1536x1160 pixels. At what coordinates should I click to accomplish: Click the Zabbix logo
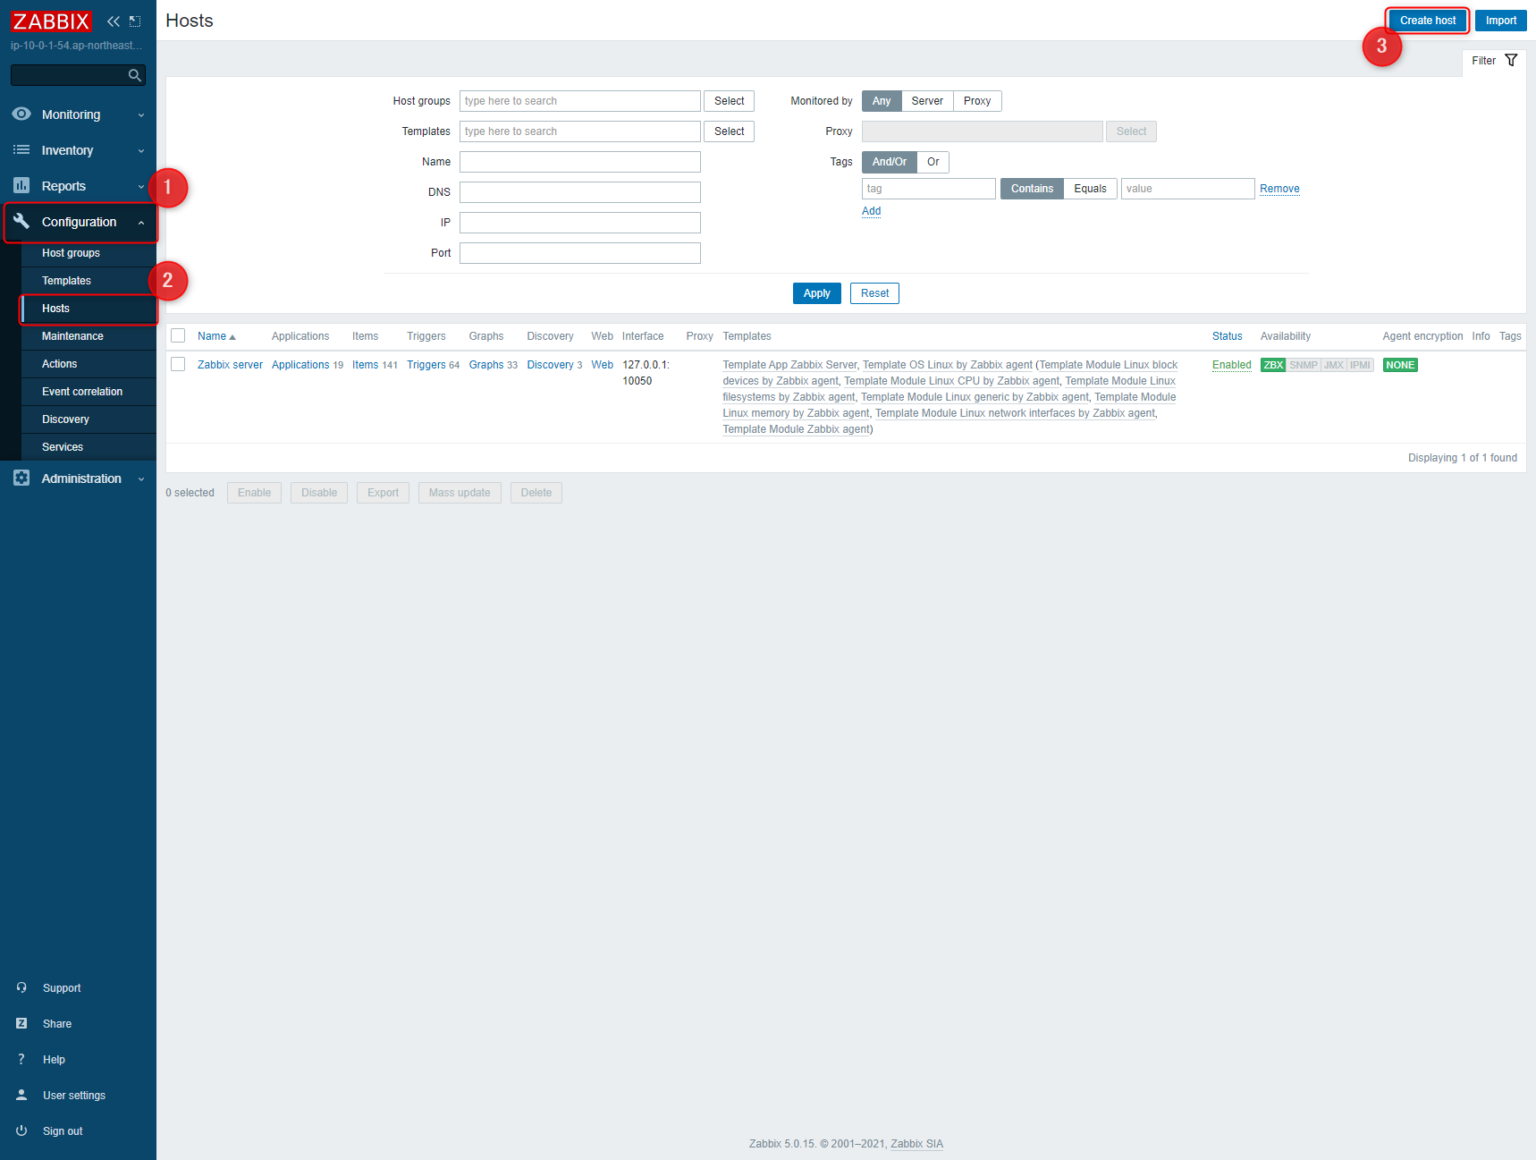[x=50, y=20]
